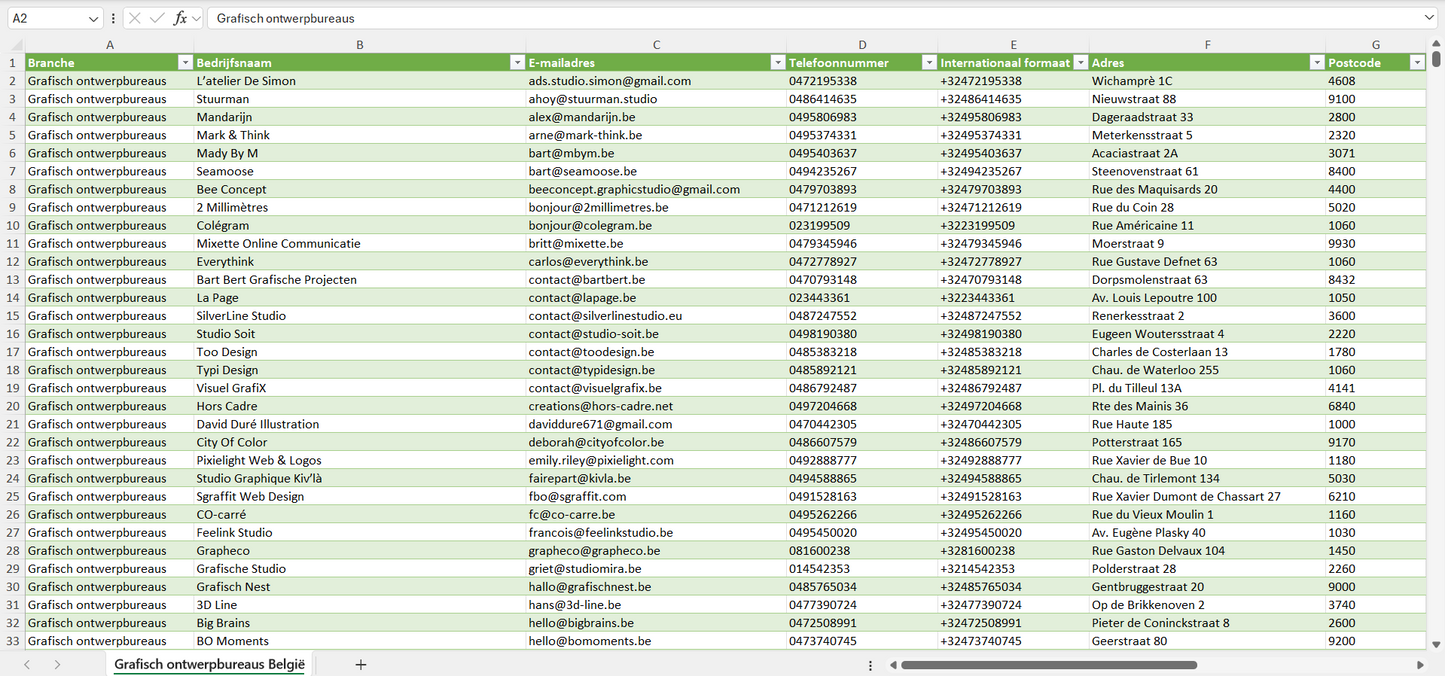Image resolution: width=1445 pixels, height=676 pixels.
Task: Open the Telefoonnummer filter dropdown
Action: coord(929,63)
